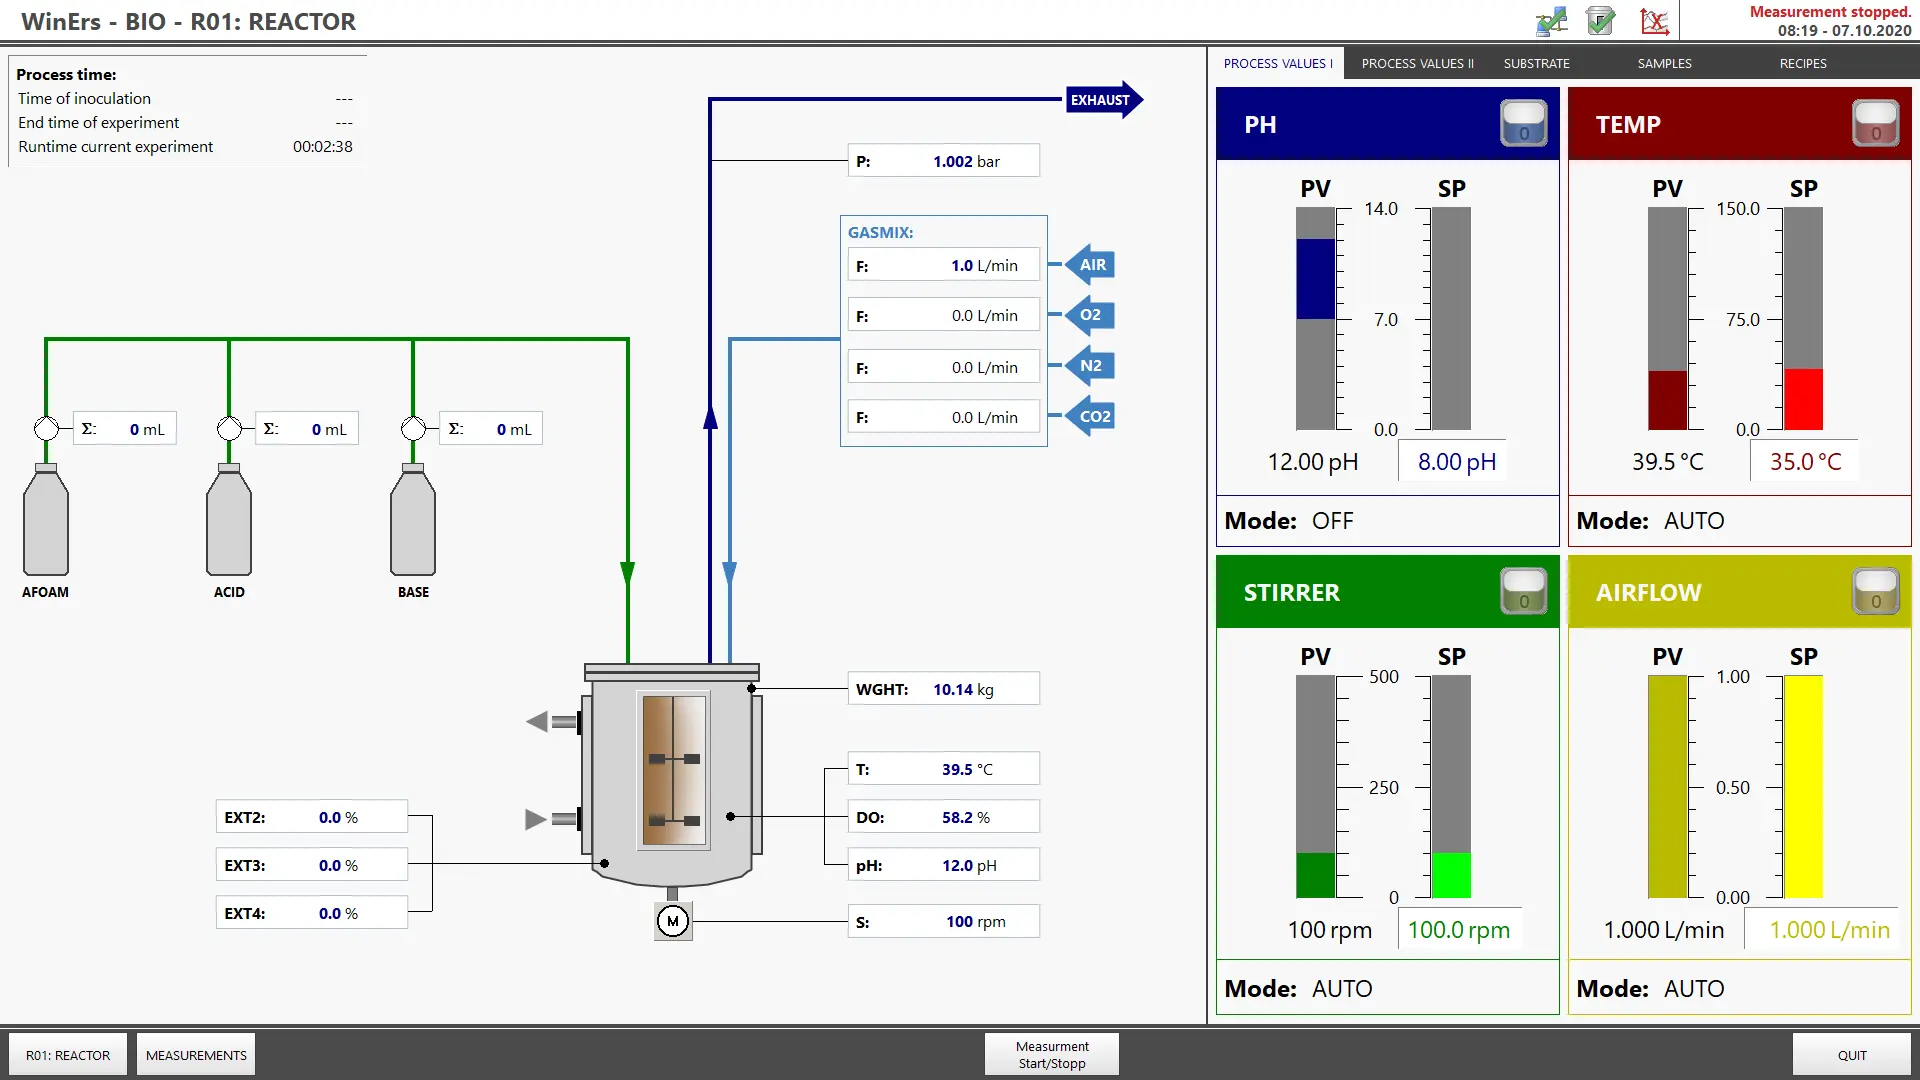Open the PROCESS VALUES II tab

point(1417,63)
